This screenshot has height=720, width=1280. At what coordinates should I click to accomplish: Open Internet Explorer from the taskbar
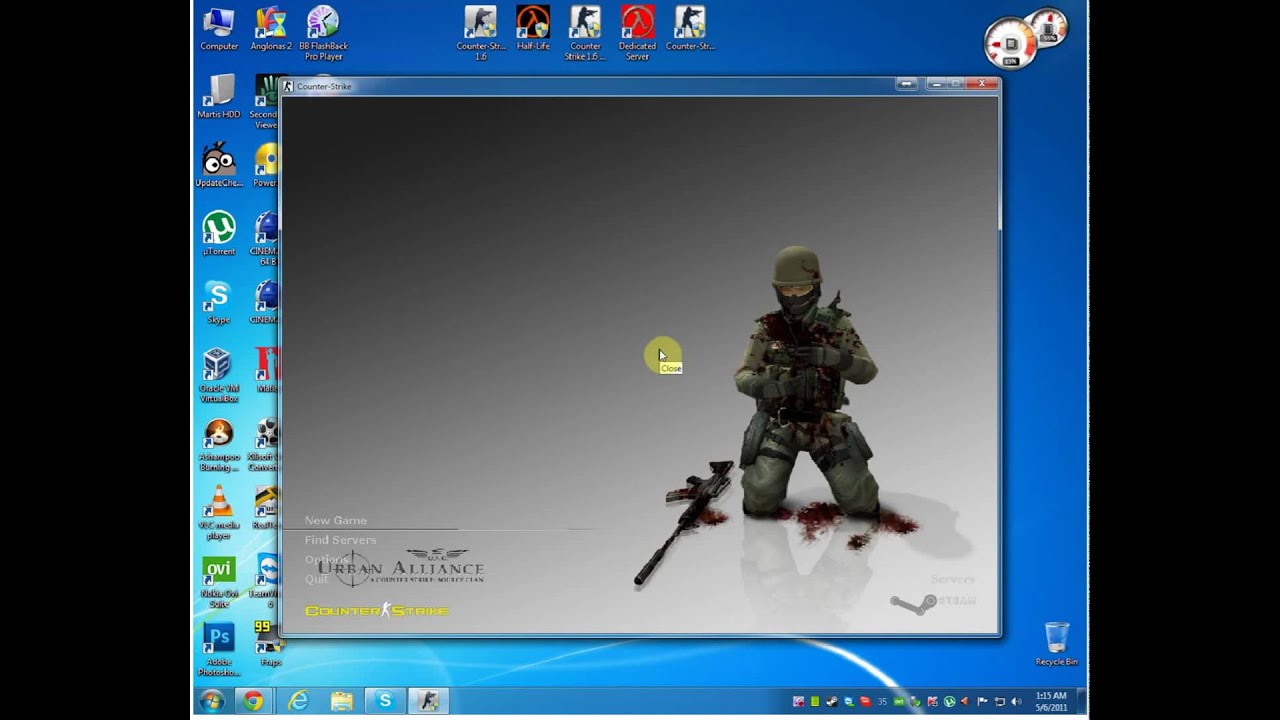tap(298, 701)
